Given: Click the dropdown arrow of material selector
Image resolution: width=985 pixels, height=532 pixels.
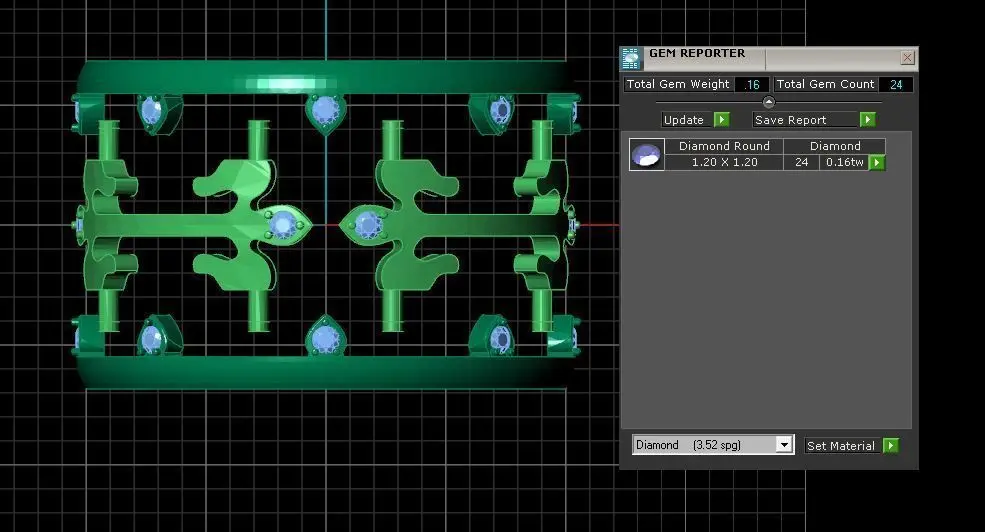Looking at the screenshot, I should click(784, 445).
